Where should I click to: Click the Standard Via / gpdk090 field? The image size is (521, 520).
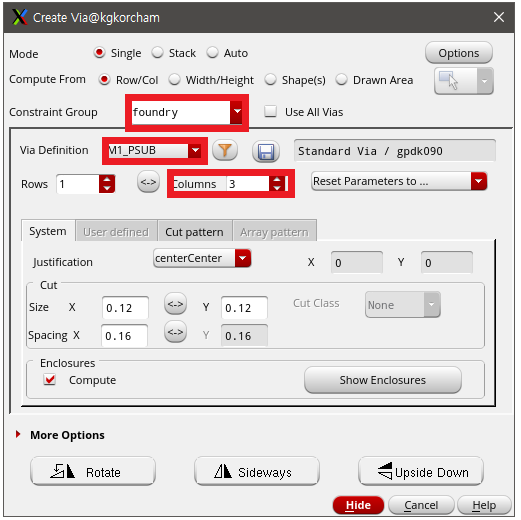(395, 151)
